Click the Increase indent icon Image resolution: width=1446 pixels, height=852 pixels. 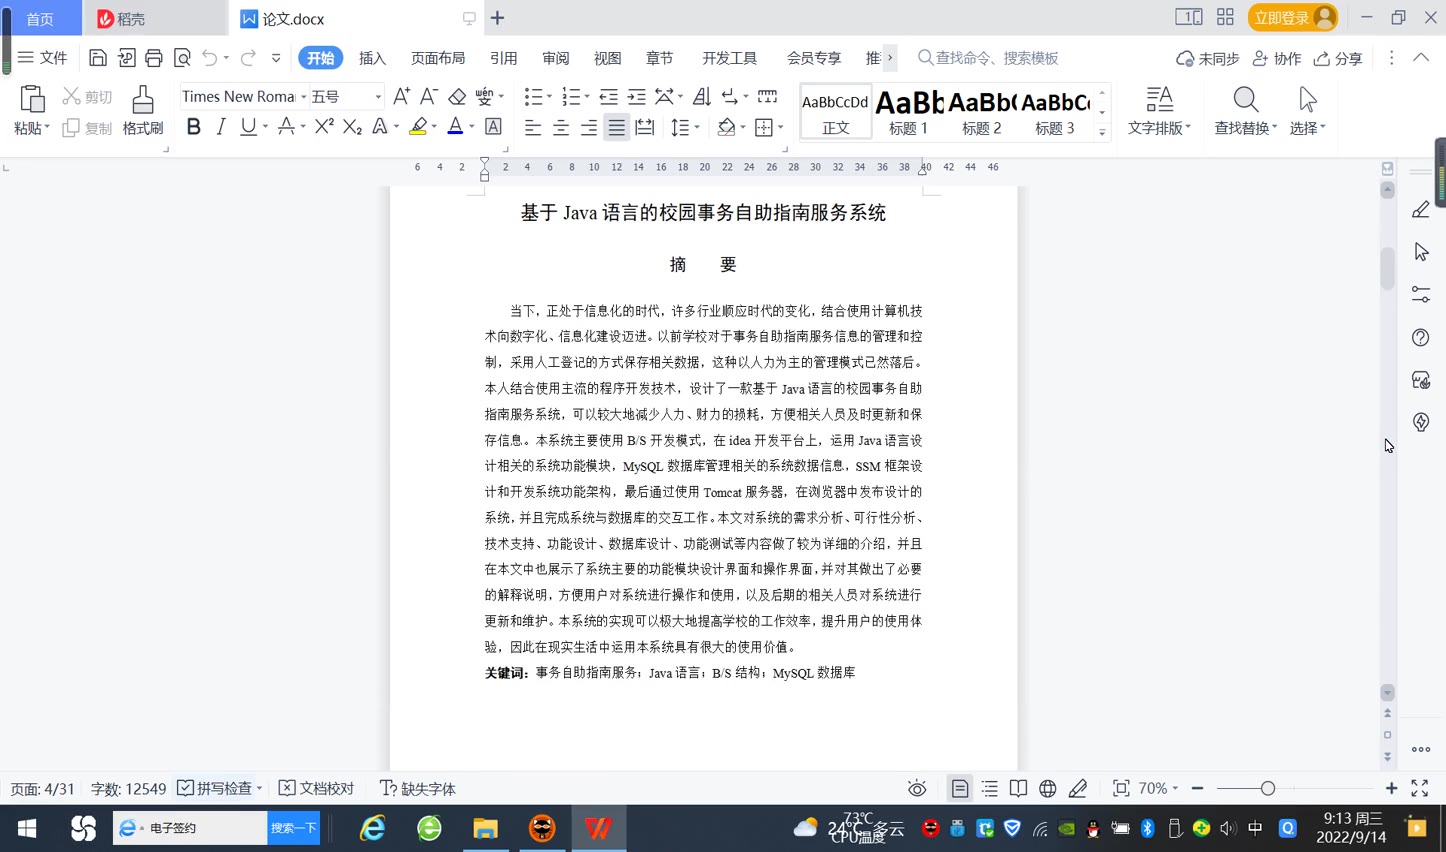[636, 96]
